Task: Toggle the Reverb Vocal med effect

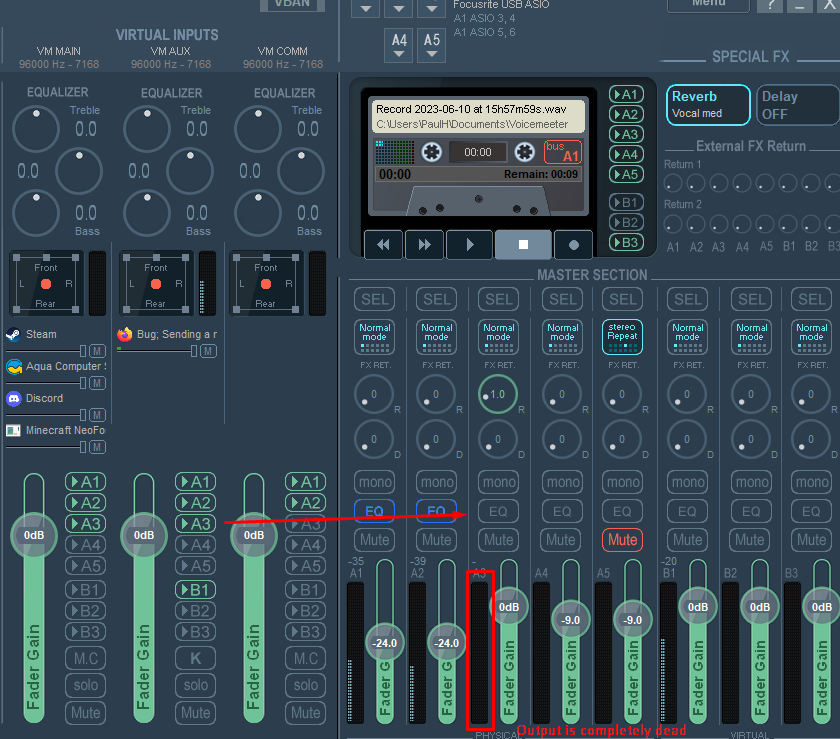Action: [708, 105]
